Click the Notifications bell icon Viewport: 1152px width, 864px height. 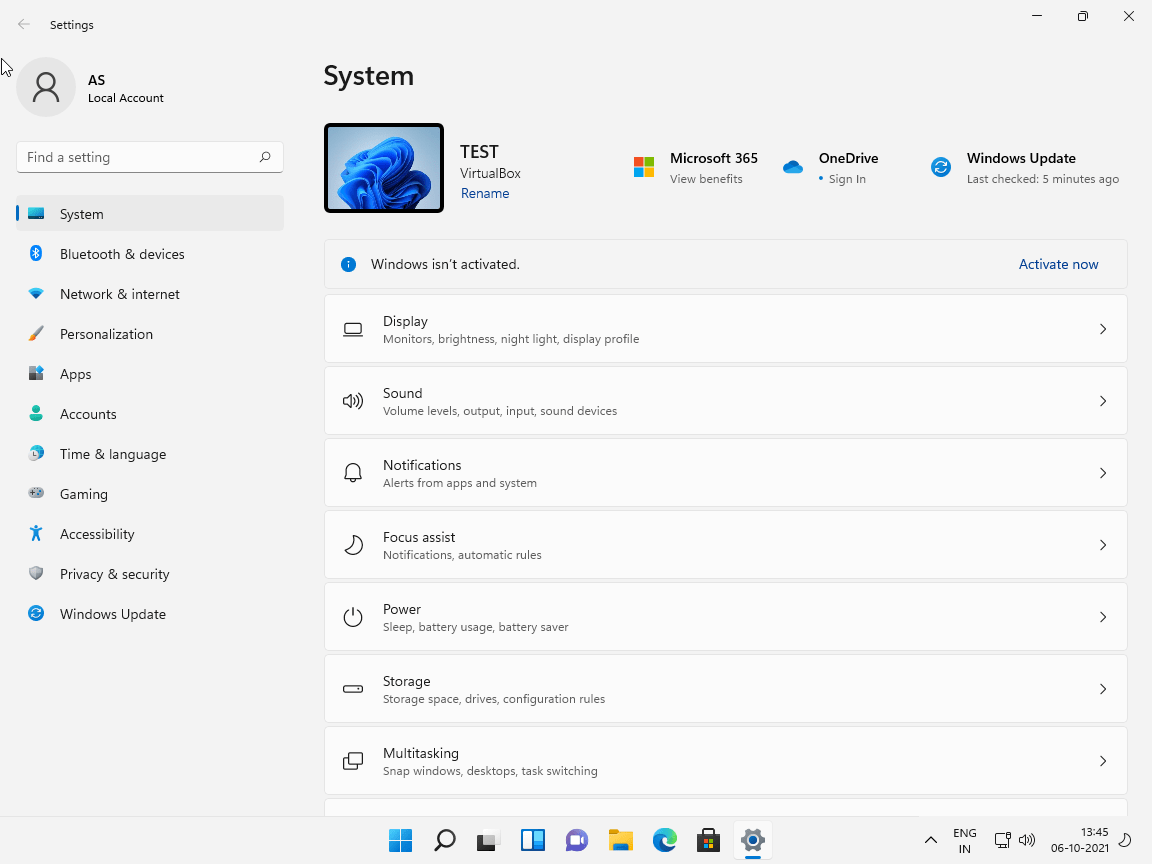click(353, 473)
